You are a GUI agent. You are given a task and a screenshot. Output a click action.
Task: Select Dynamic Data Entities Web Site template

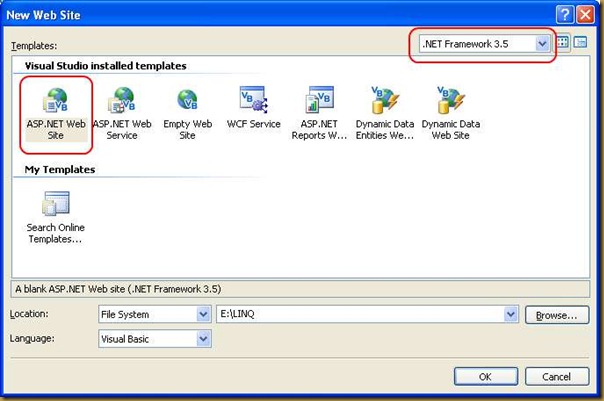pos(384,114)
